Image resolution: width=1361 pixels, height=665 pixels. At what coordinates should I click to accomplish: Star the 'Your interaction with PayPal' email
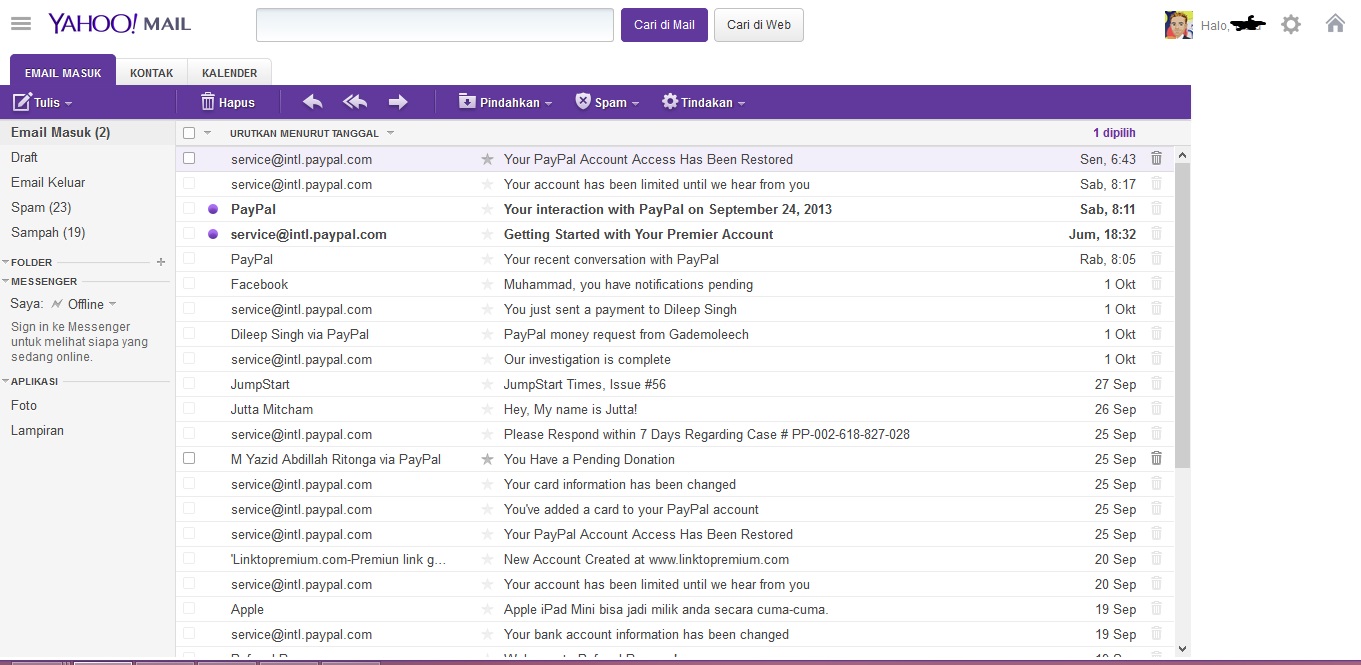click(x=487, y=209)
